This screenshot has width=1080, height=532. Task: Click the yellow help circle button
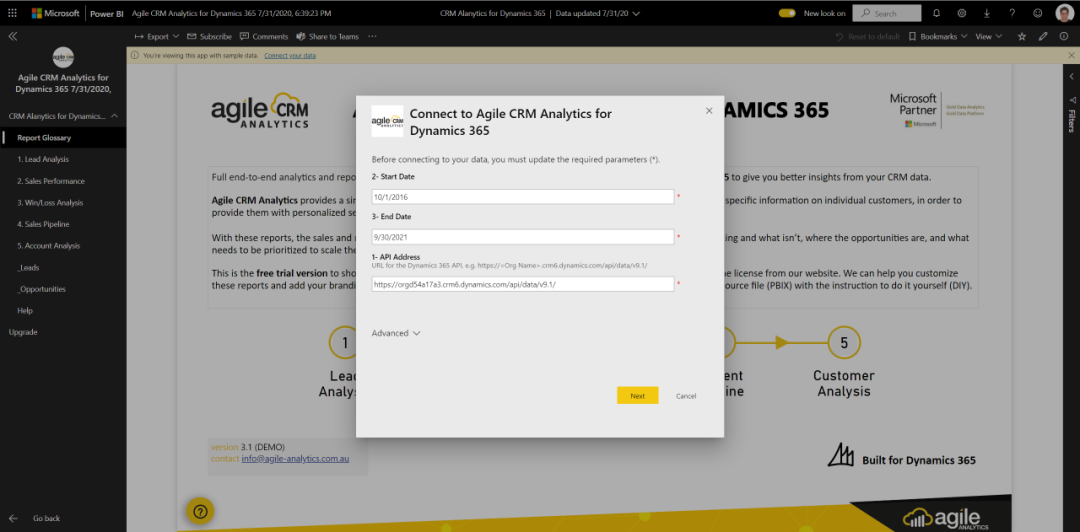coord(200,511)
